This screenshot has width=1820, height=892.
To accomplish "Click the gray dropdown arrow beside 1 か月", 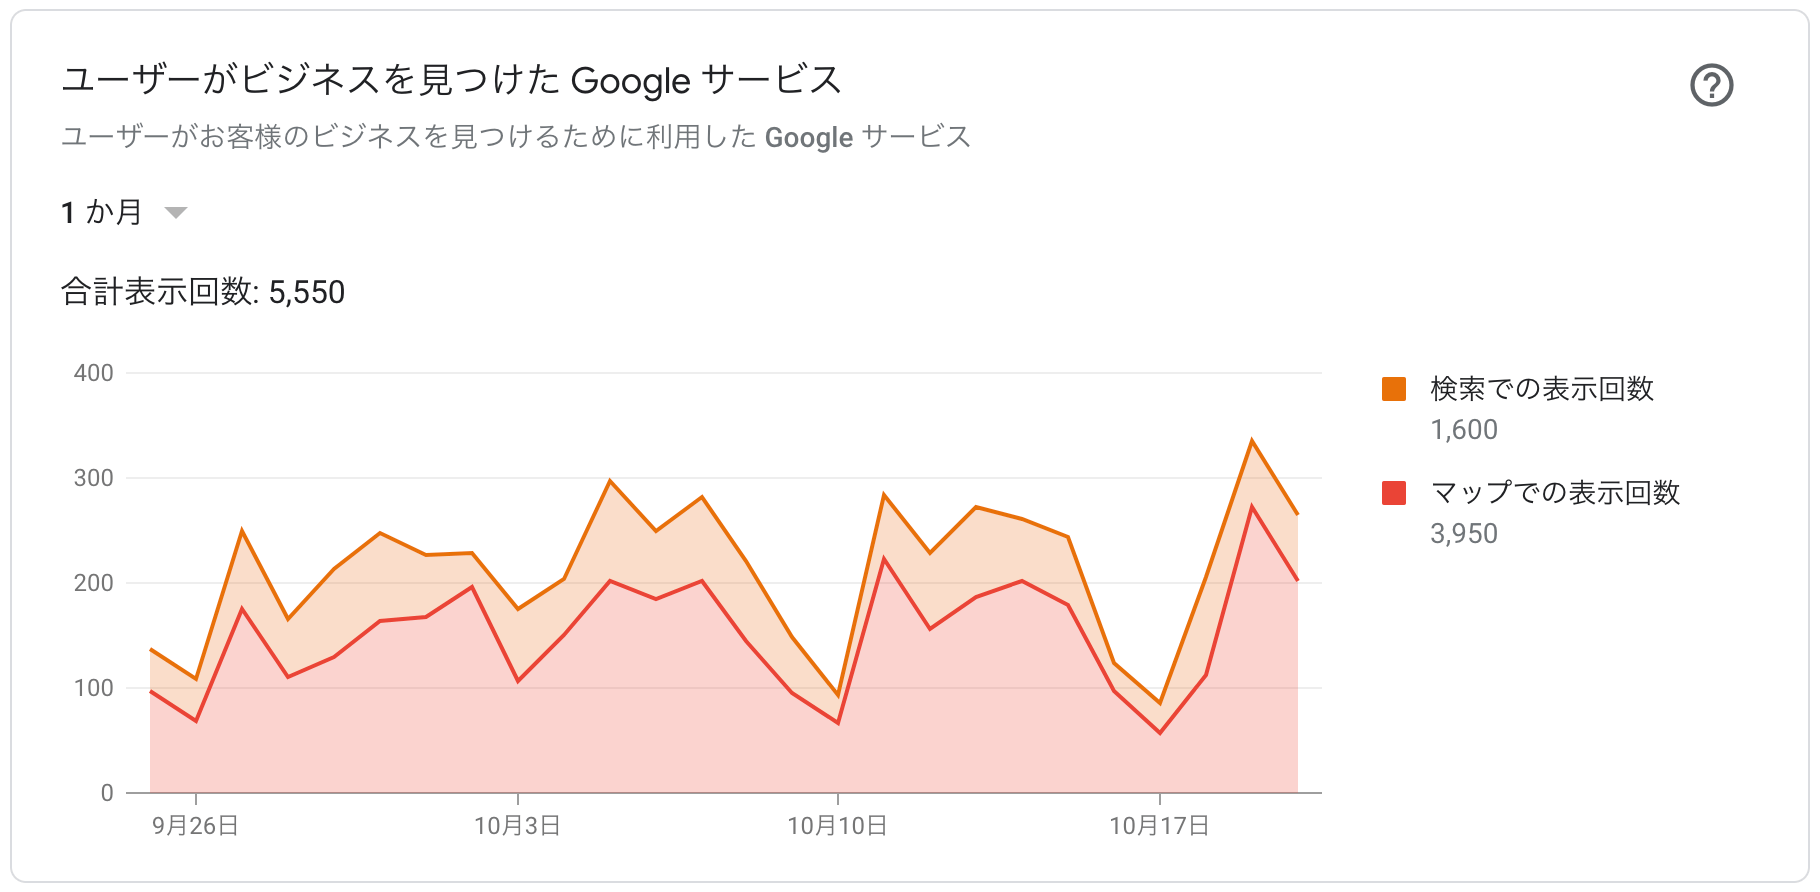I will (176, 212).
